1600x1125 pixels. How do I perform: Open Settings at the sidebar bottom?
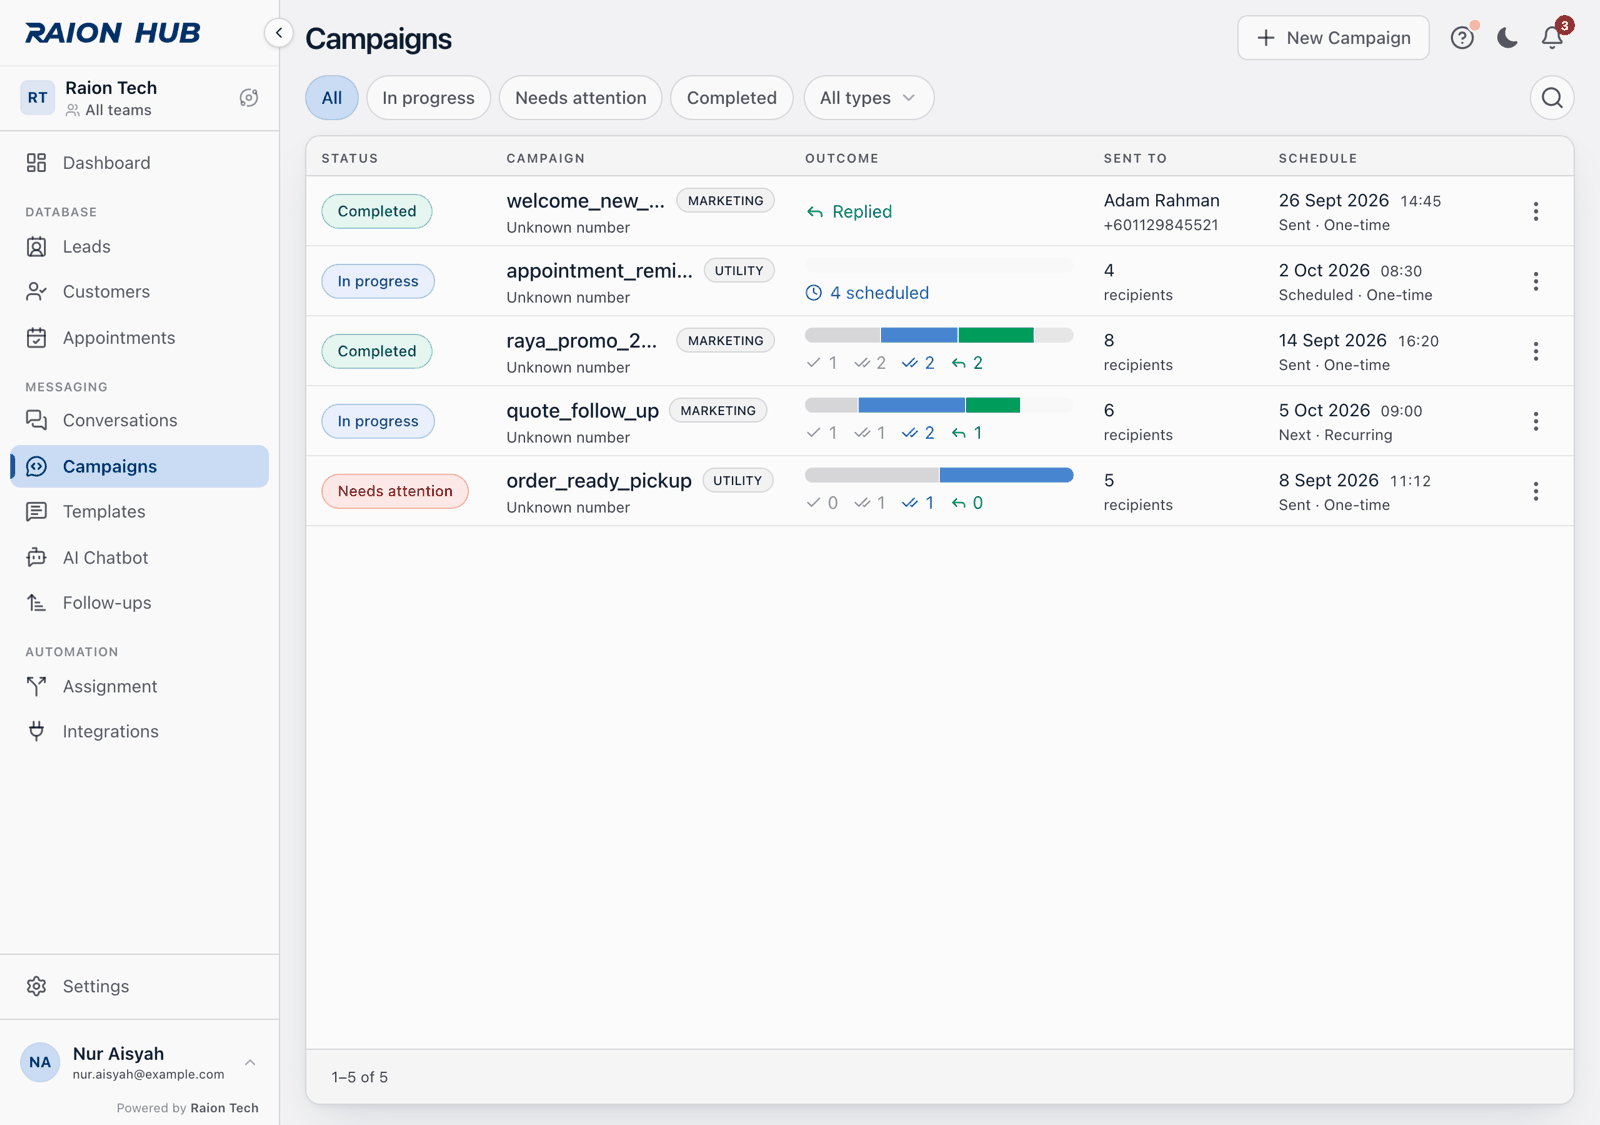(139, 987)
